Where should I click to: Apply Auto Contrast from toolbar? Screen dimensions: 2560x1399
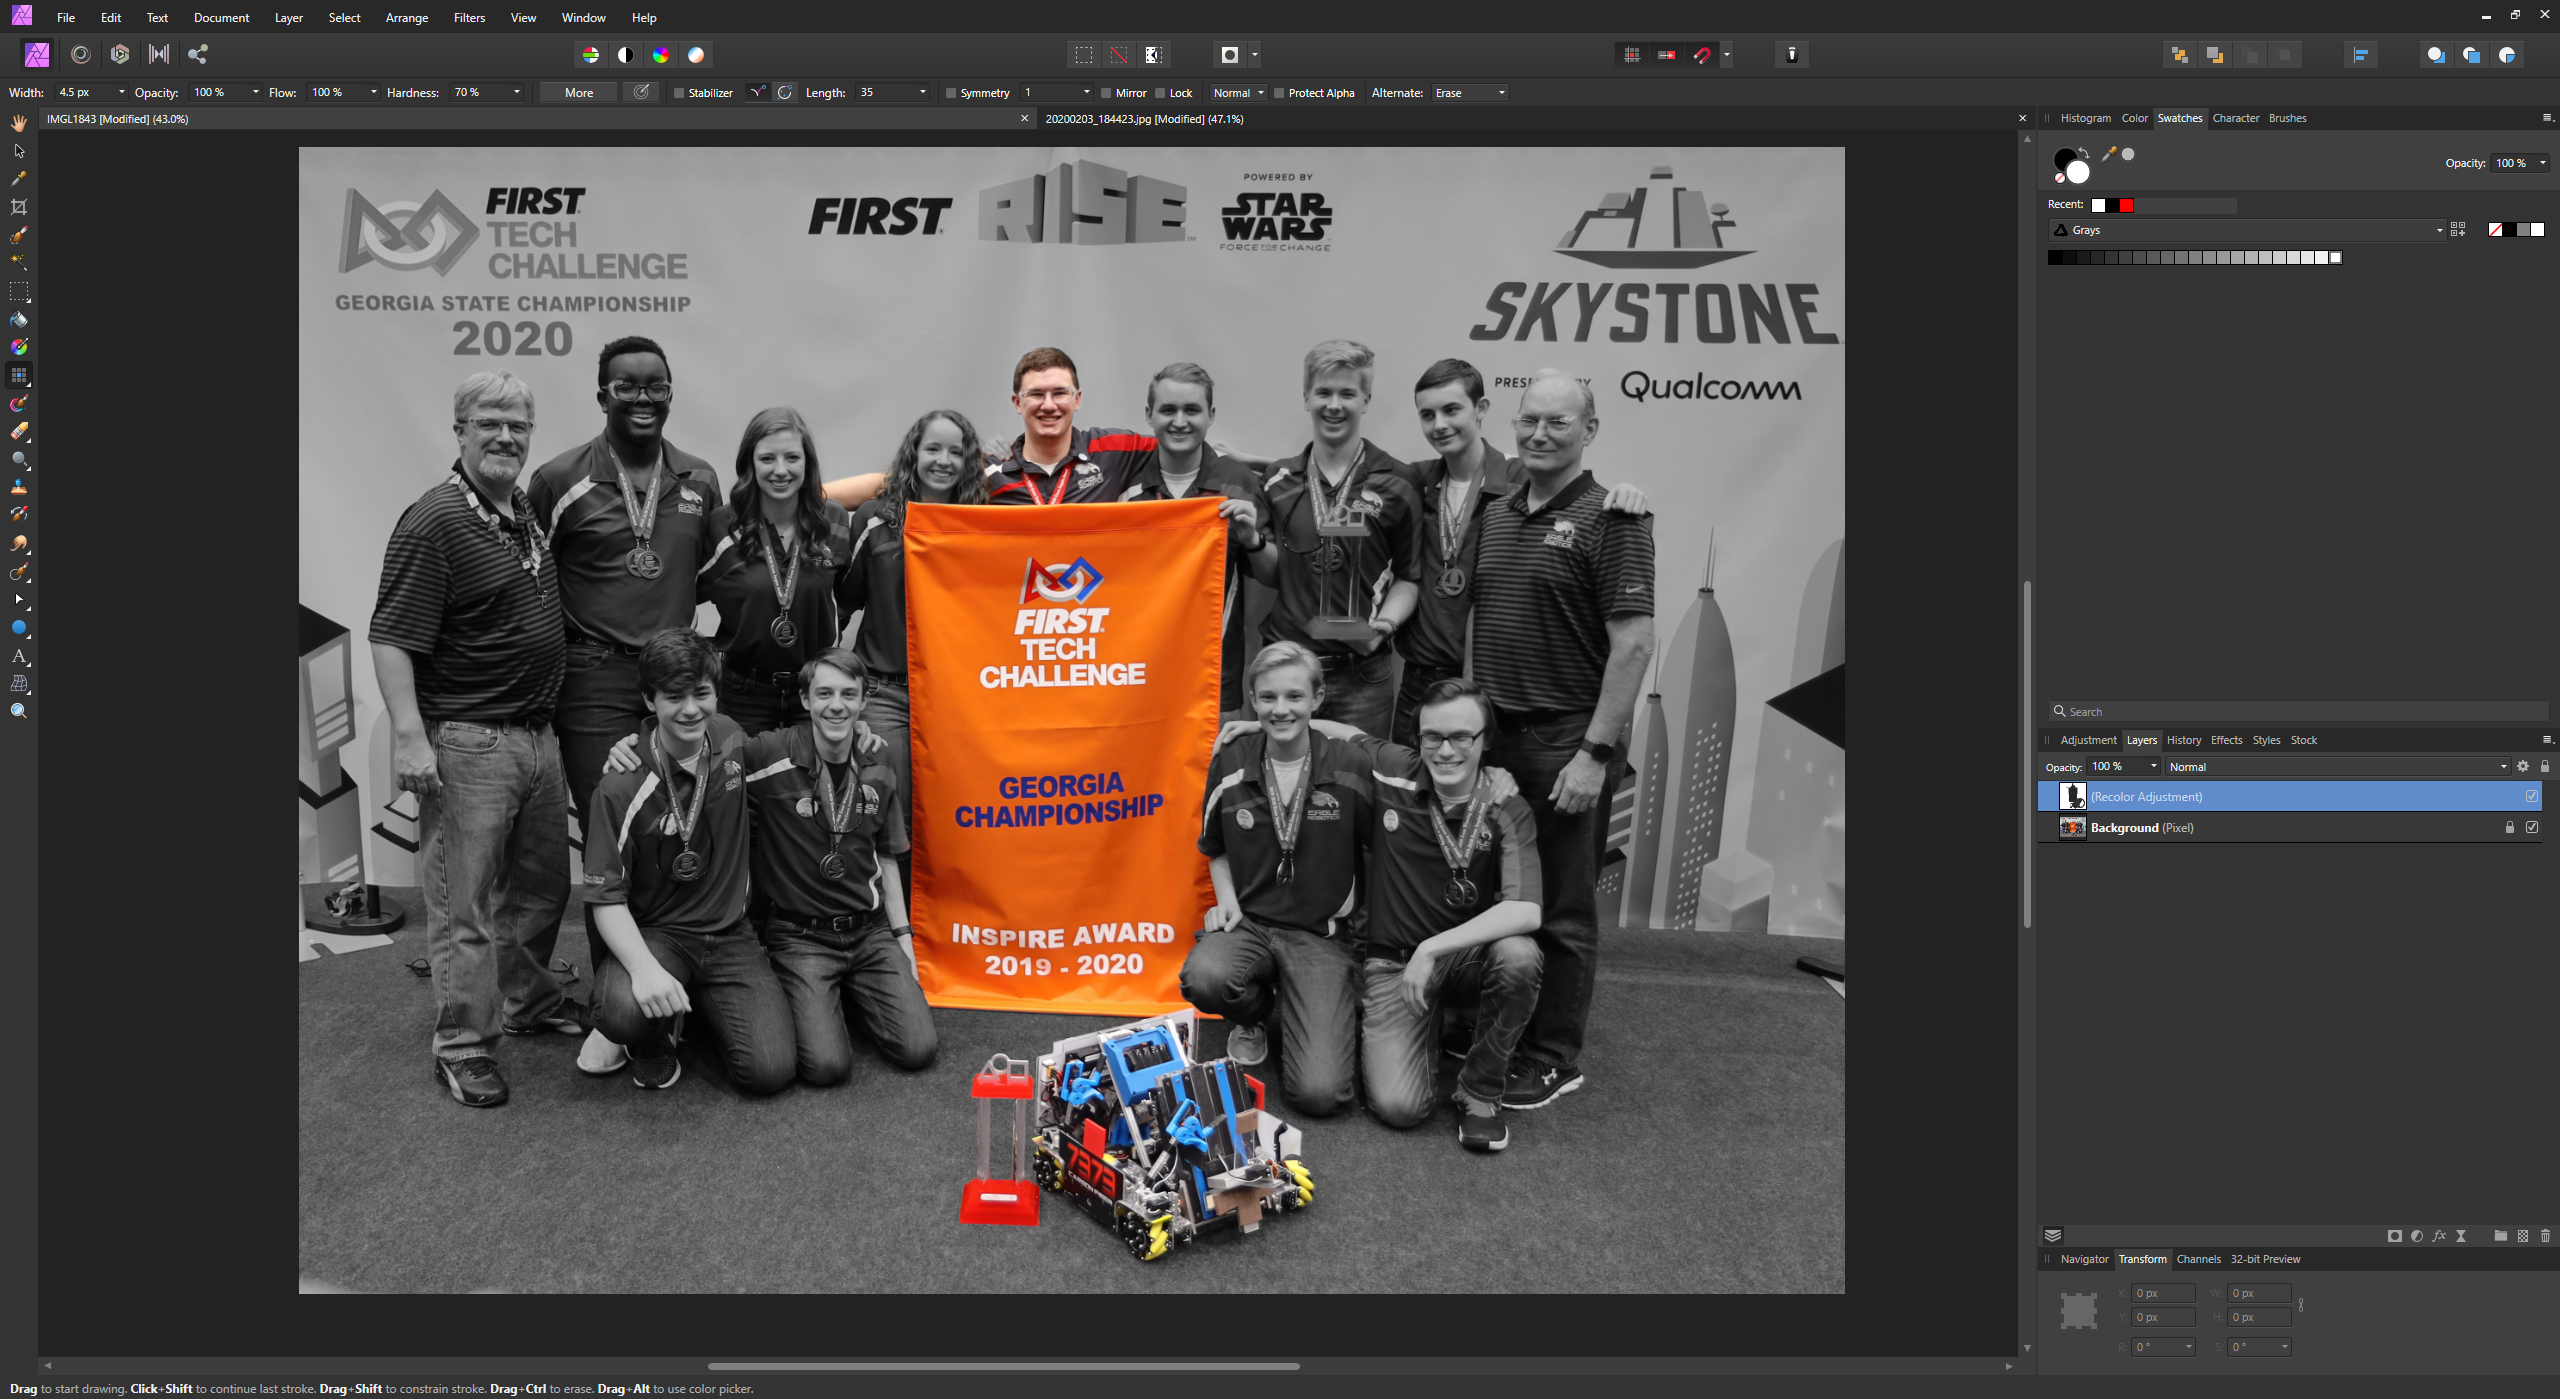tap(626, 55)
